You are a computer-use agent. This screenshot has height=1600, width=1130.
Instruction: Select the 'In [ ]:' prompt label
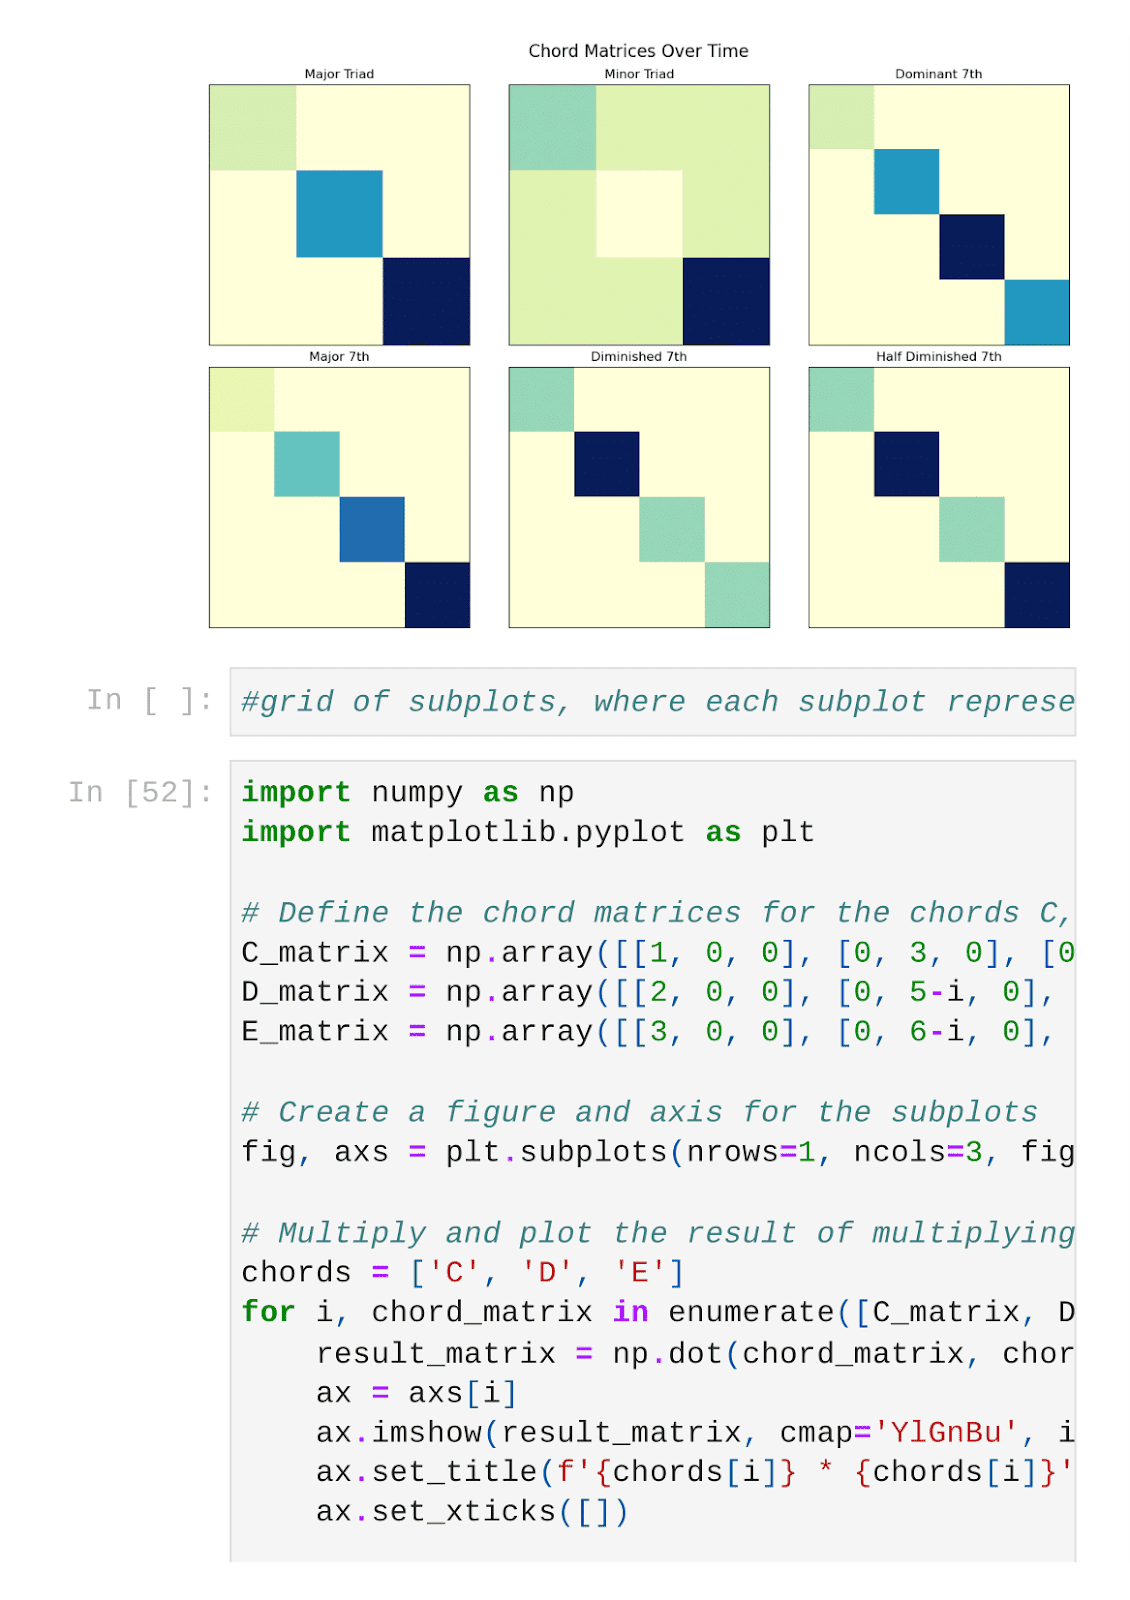point(150,700)
